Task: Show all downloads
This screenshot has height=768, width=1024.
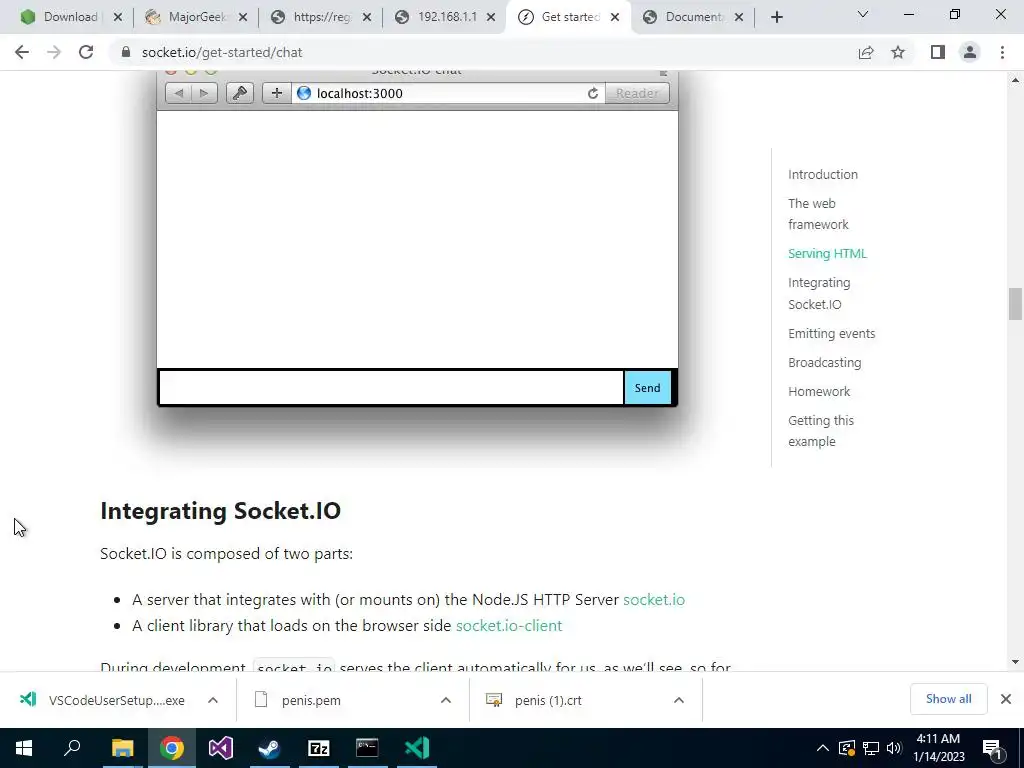Action: (x=948, y=699)
